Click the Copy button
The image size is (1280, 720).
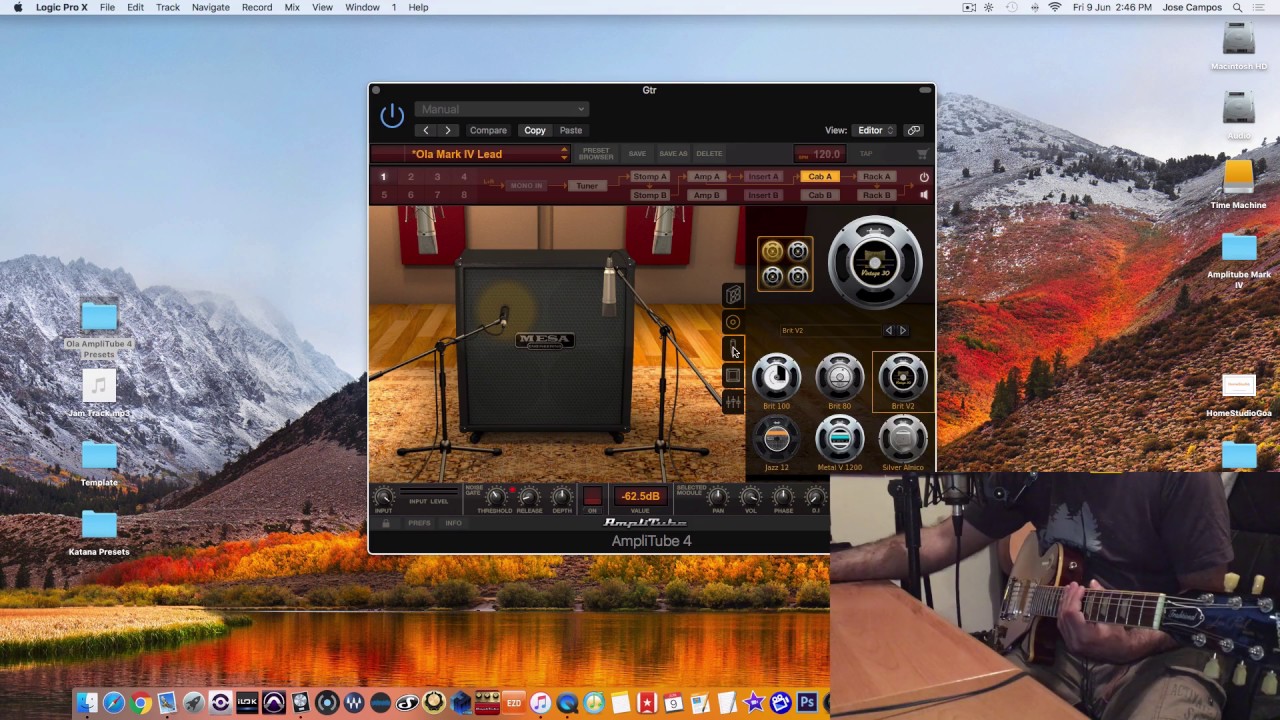pos(535,130)
